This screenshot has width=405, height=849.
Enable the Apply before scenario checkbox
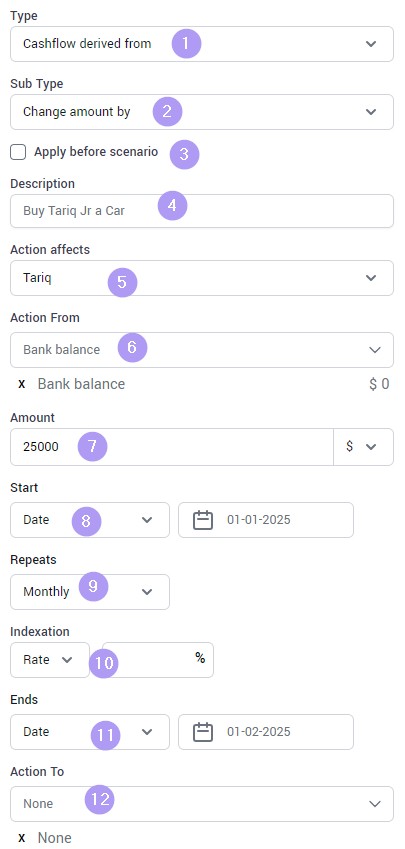pyautogui.click(x=18, y=153)
